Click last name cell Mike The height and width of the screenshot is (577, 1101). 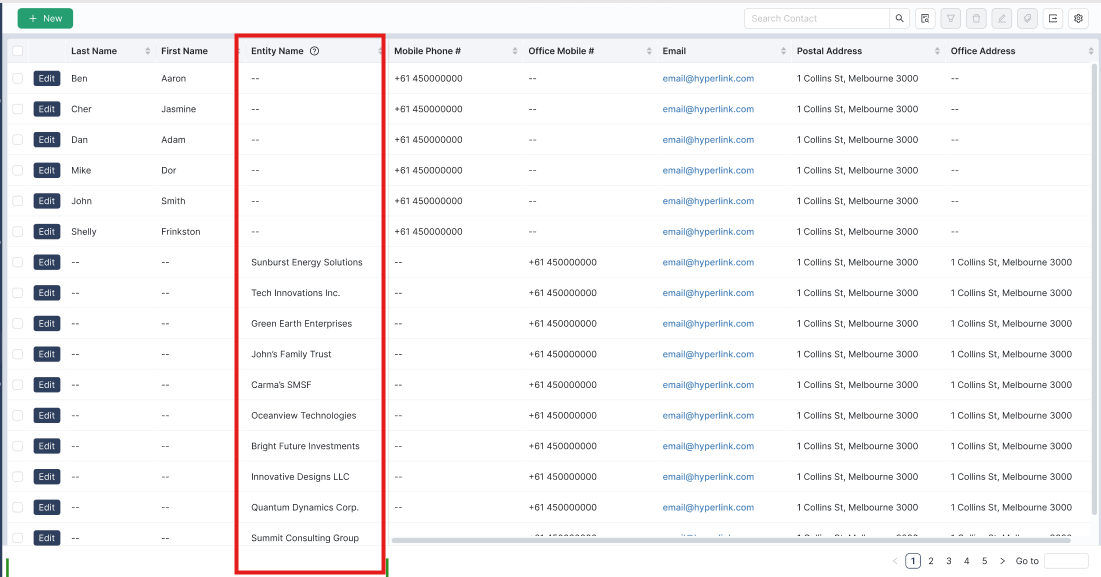click(x=81, y=171)
